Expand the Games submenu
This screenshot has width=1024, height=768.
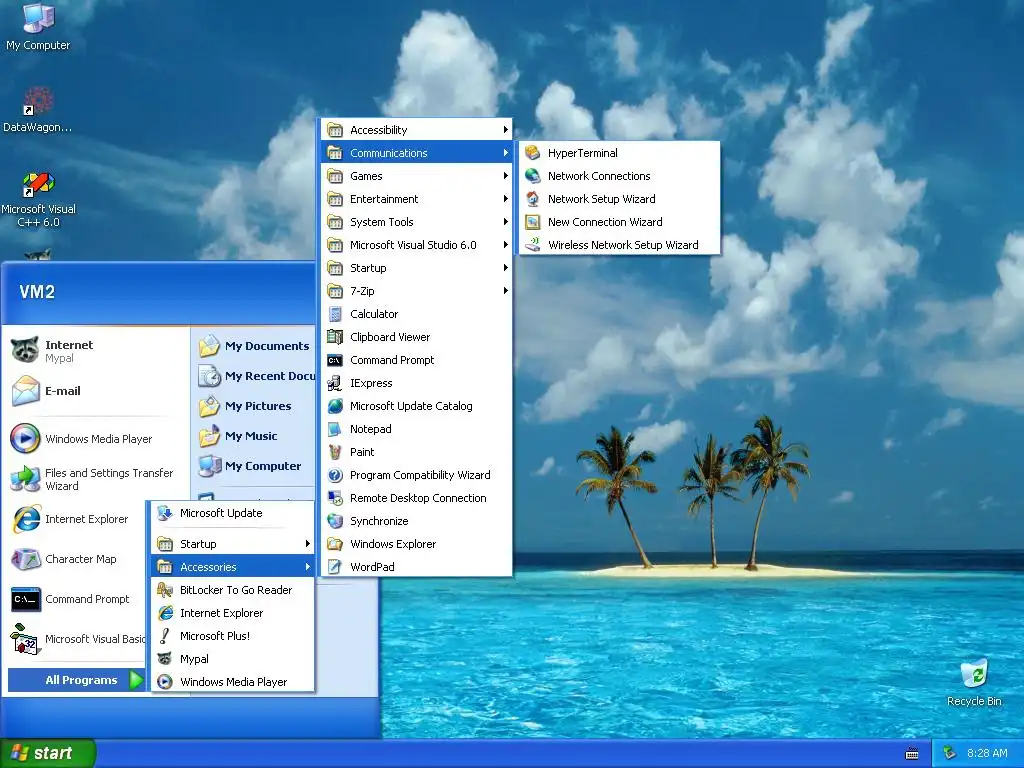pyautogui.click(x=416, y=176)
